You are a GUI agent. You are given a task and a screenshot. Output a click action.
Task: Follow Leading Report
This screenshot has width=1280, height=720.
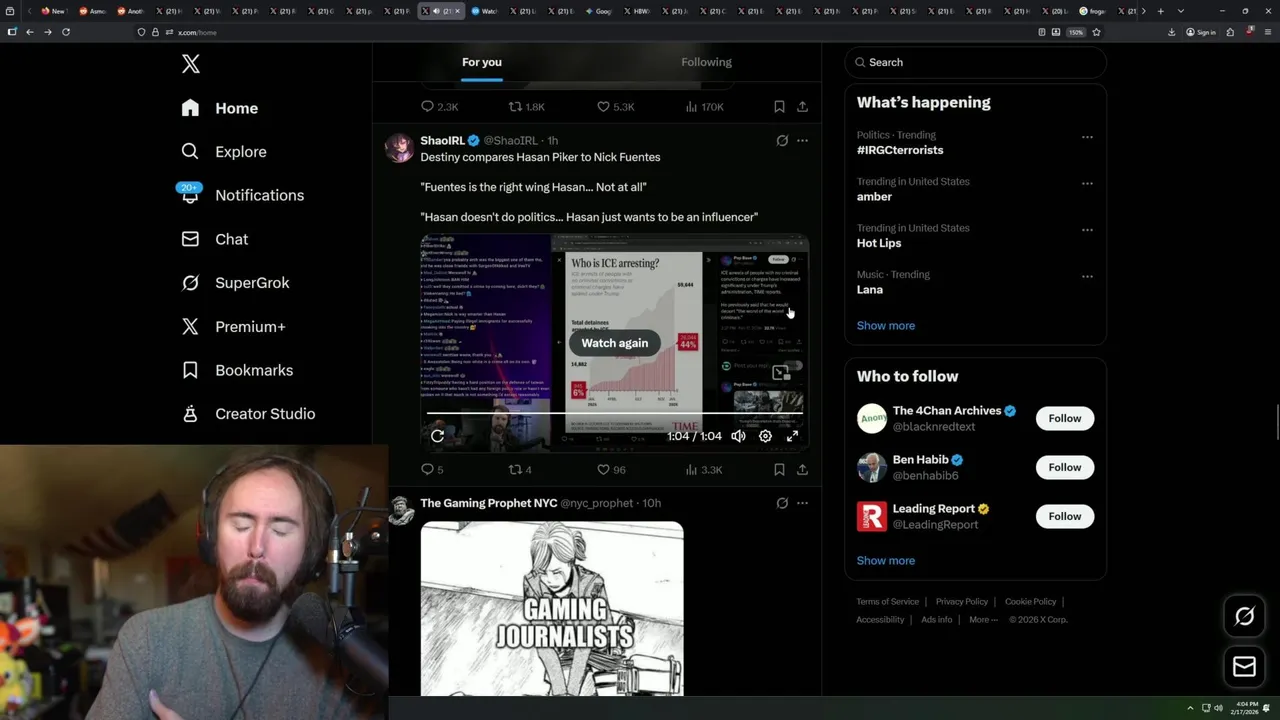[1065, 516]
